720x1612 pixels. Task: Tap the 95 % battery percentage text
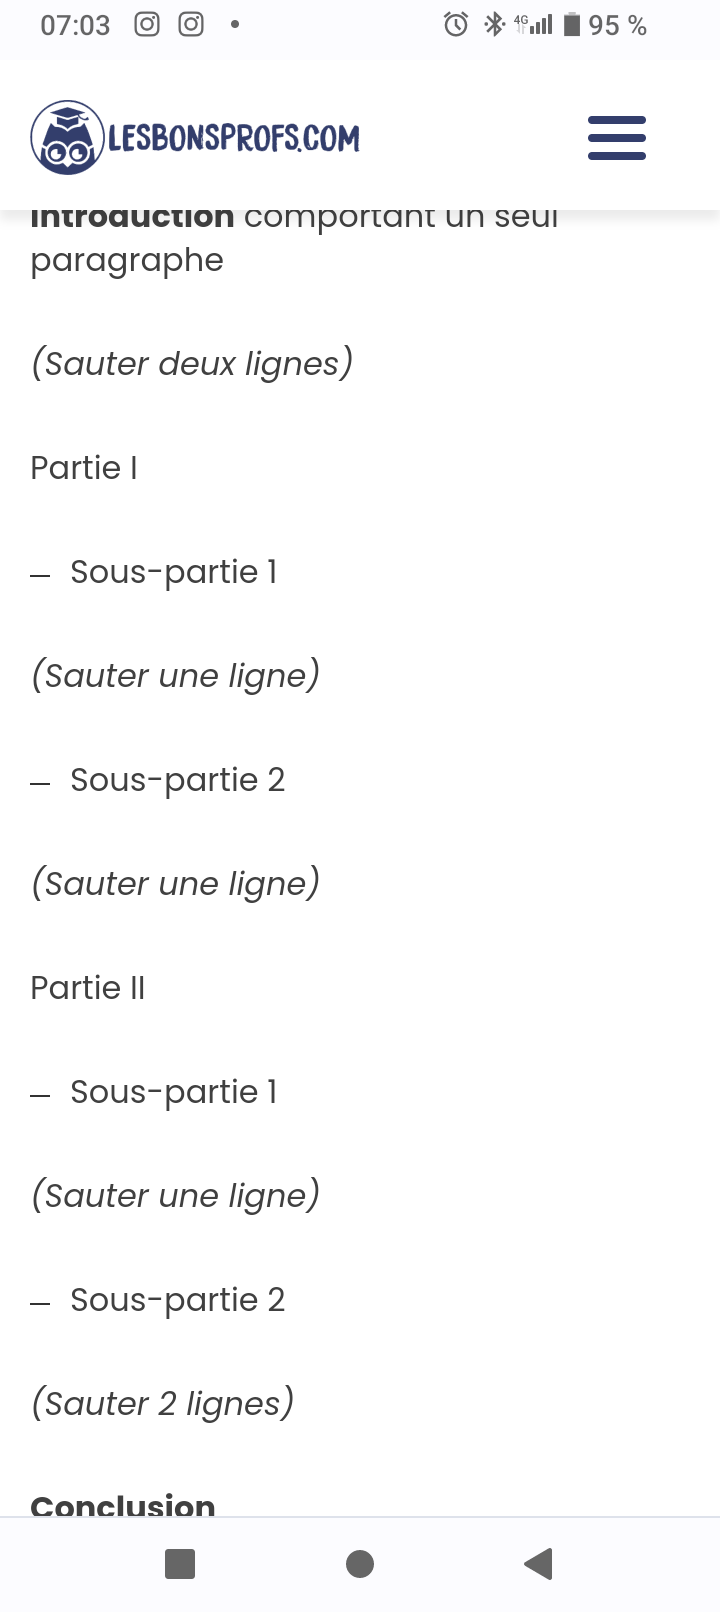(x=617, y=25)
